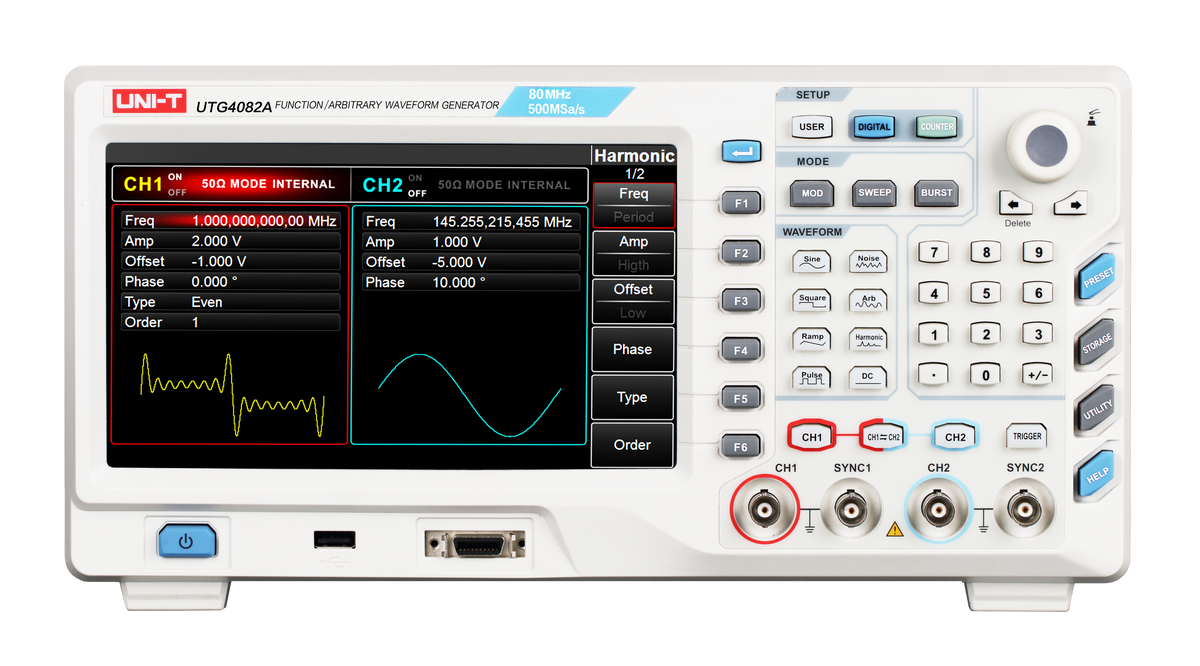
Task: Tap the number 7 key
Action: point(934,252)
